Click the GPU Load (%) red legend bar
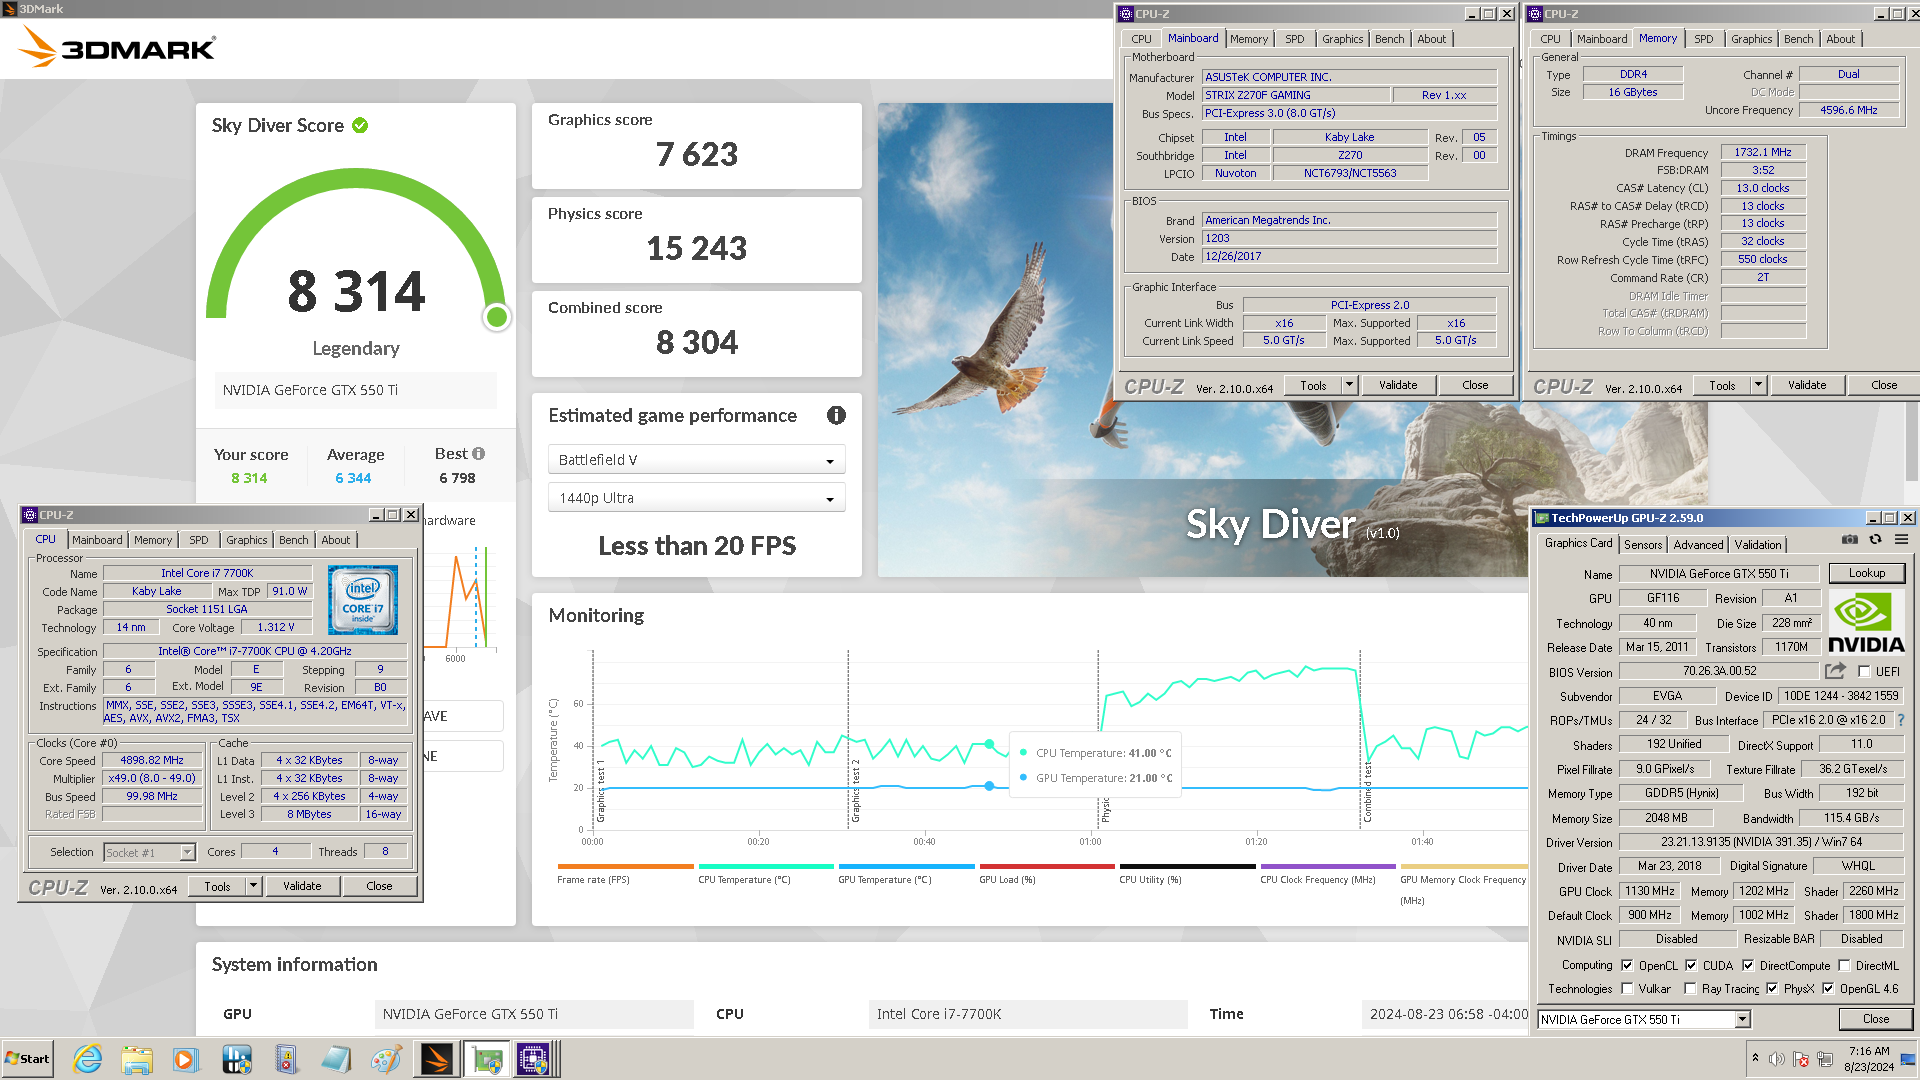This screenshot has width=1920, height=1080. pyautogui.click(x=1047, y=866)
